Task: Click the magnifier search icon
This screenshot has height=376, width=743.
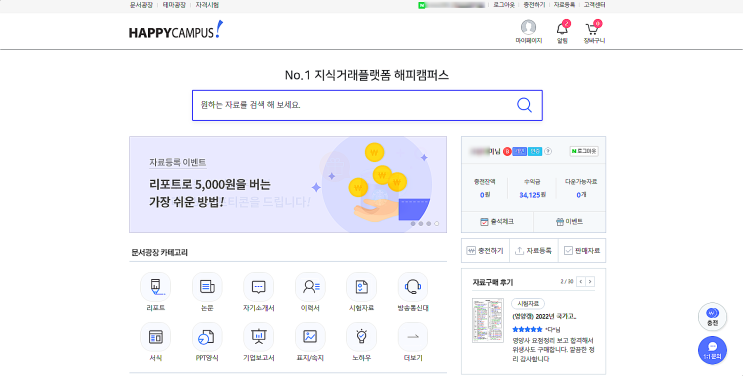Action: 524,105
